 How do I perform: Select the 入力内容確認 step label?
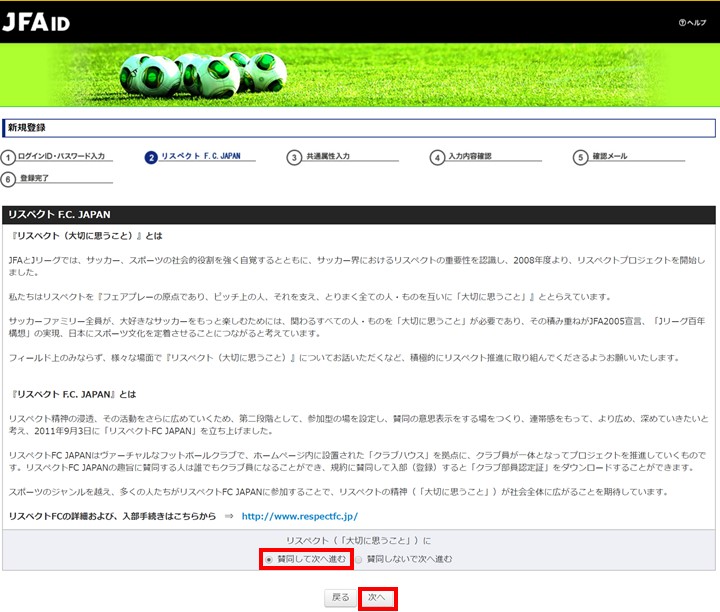pos(470,156)
